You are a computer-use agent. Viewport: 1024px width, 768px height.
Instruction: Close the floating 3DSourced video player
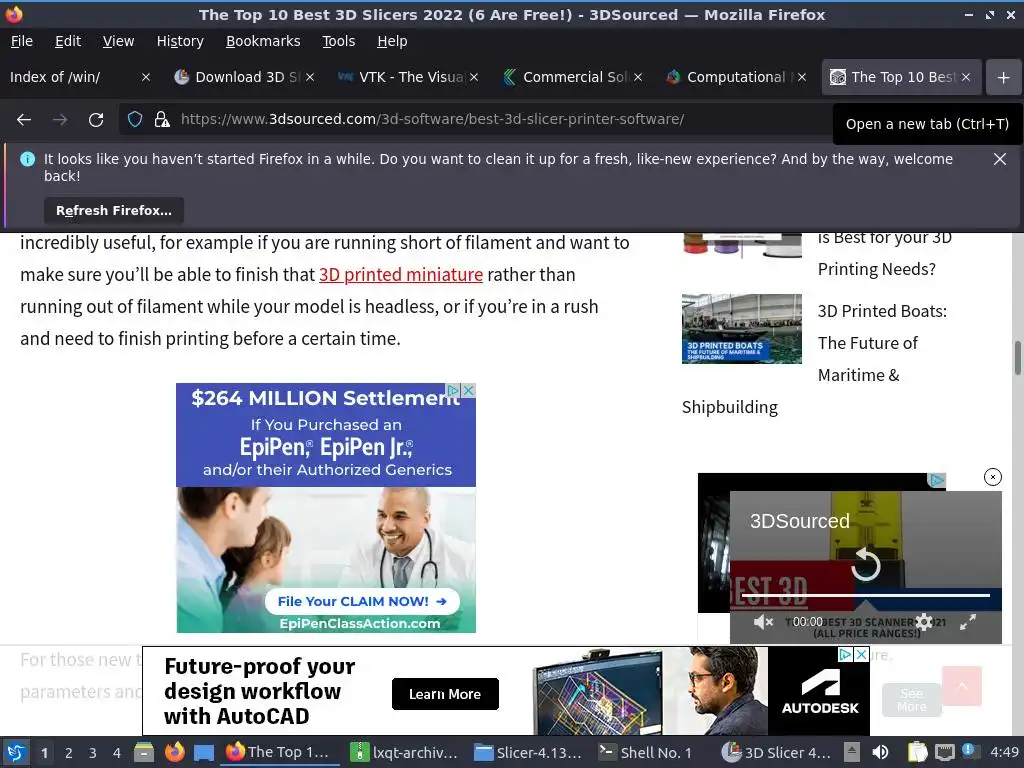993,477
